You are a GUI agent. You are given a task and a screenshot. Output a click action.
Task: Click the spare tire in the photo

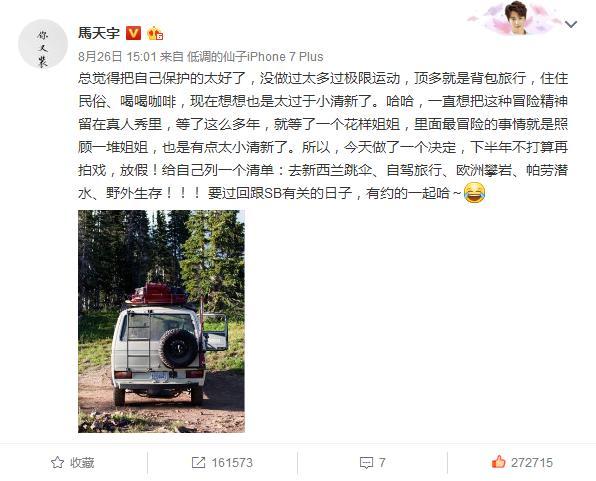point(178,349)
